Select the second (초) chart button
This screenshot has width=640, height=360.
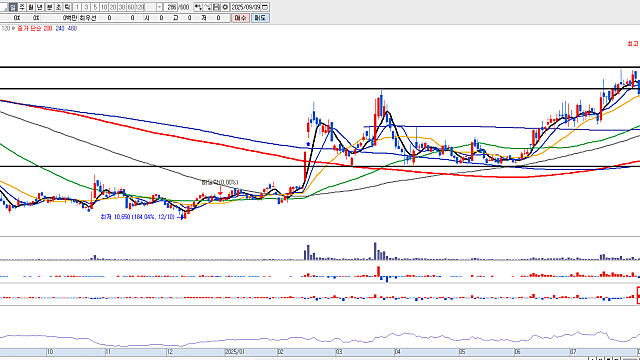[x=58, y=7]
